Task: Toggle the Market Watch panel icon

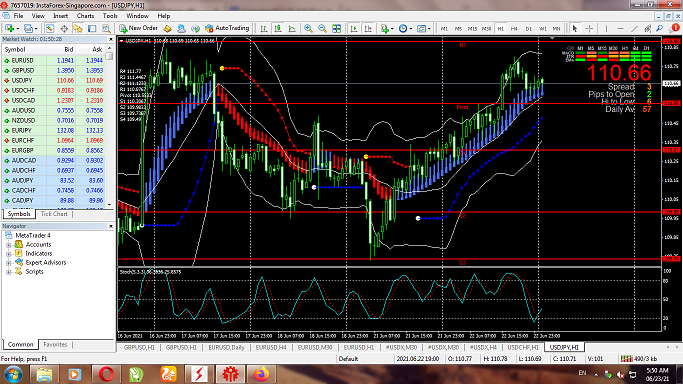Action: (50, 28)
